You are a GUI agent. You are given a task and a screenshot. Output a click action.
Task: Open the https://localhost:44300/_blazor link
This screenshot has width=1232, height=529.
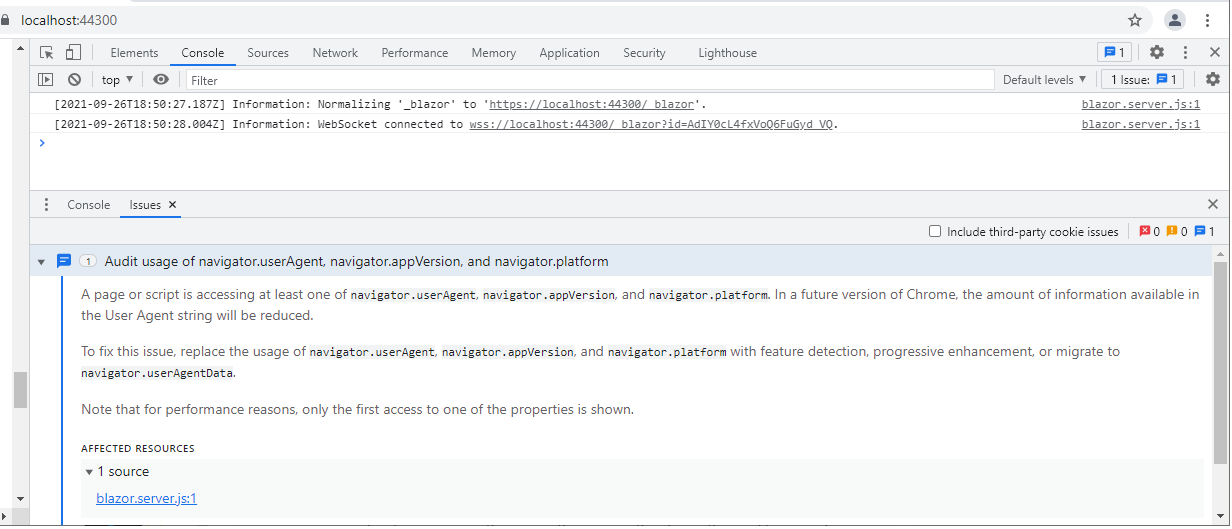click(x=592, y=104)
